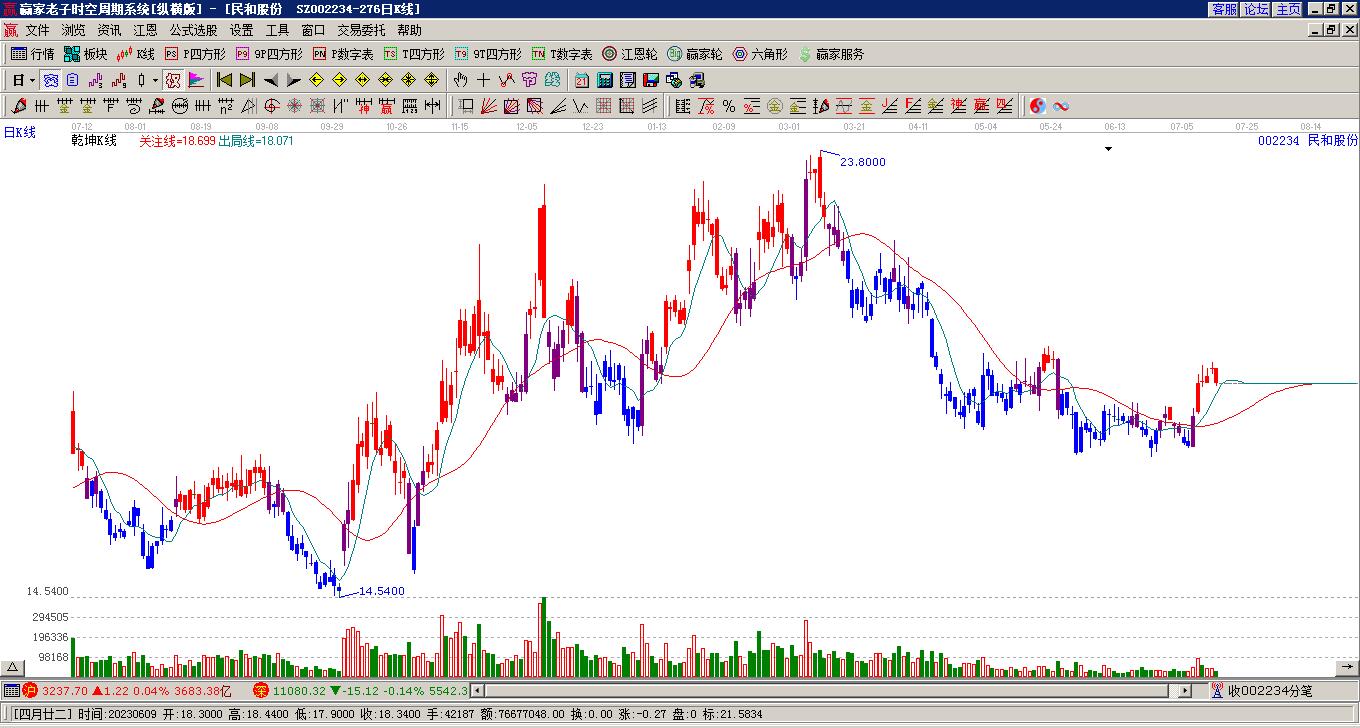Click the flag chart icon in toolbar
Viewport: 1360px width, 728px height.
click(196, 80)
